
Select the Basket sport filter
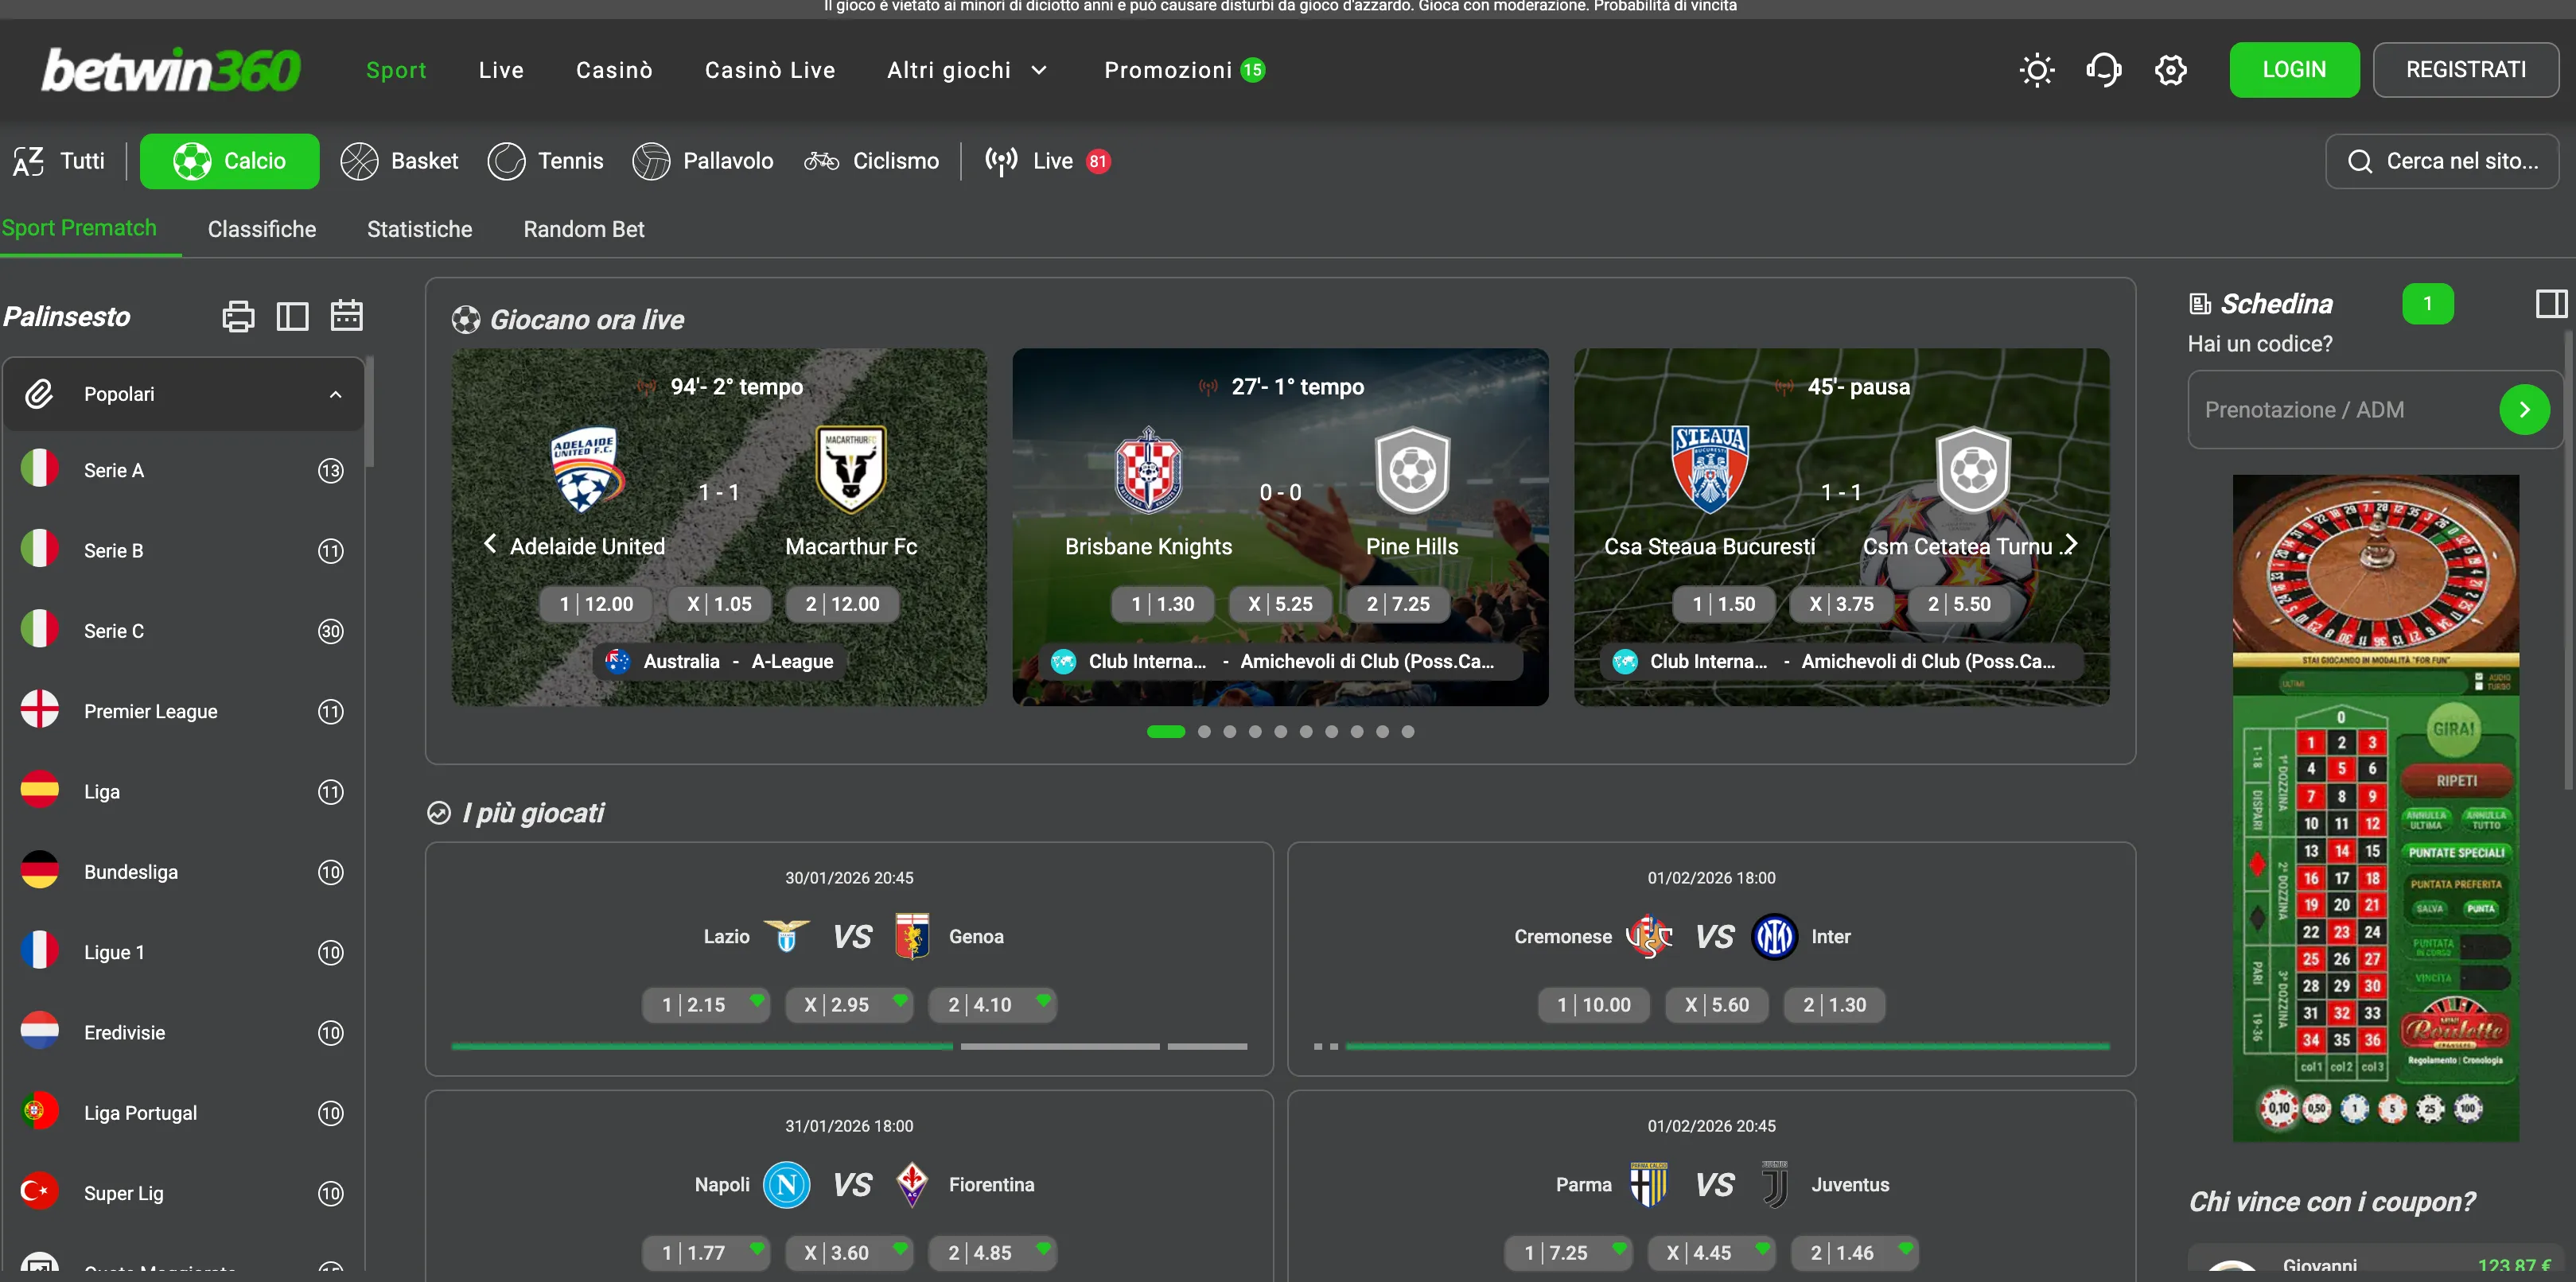(x=399, y=161)
